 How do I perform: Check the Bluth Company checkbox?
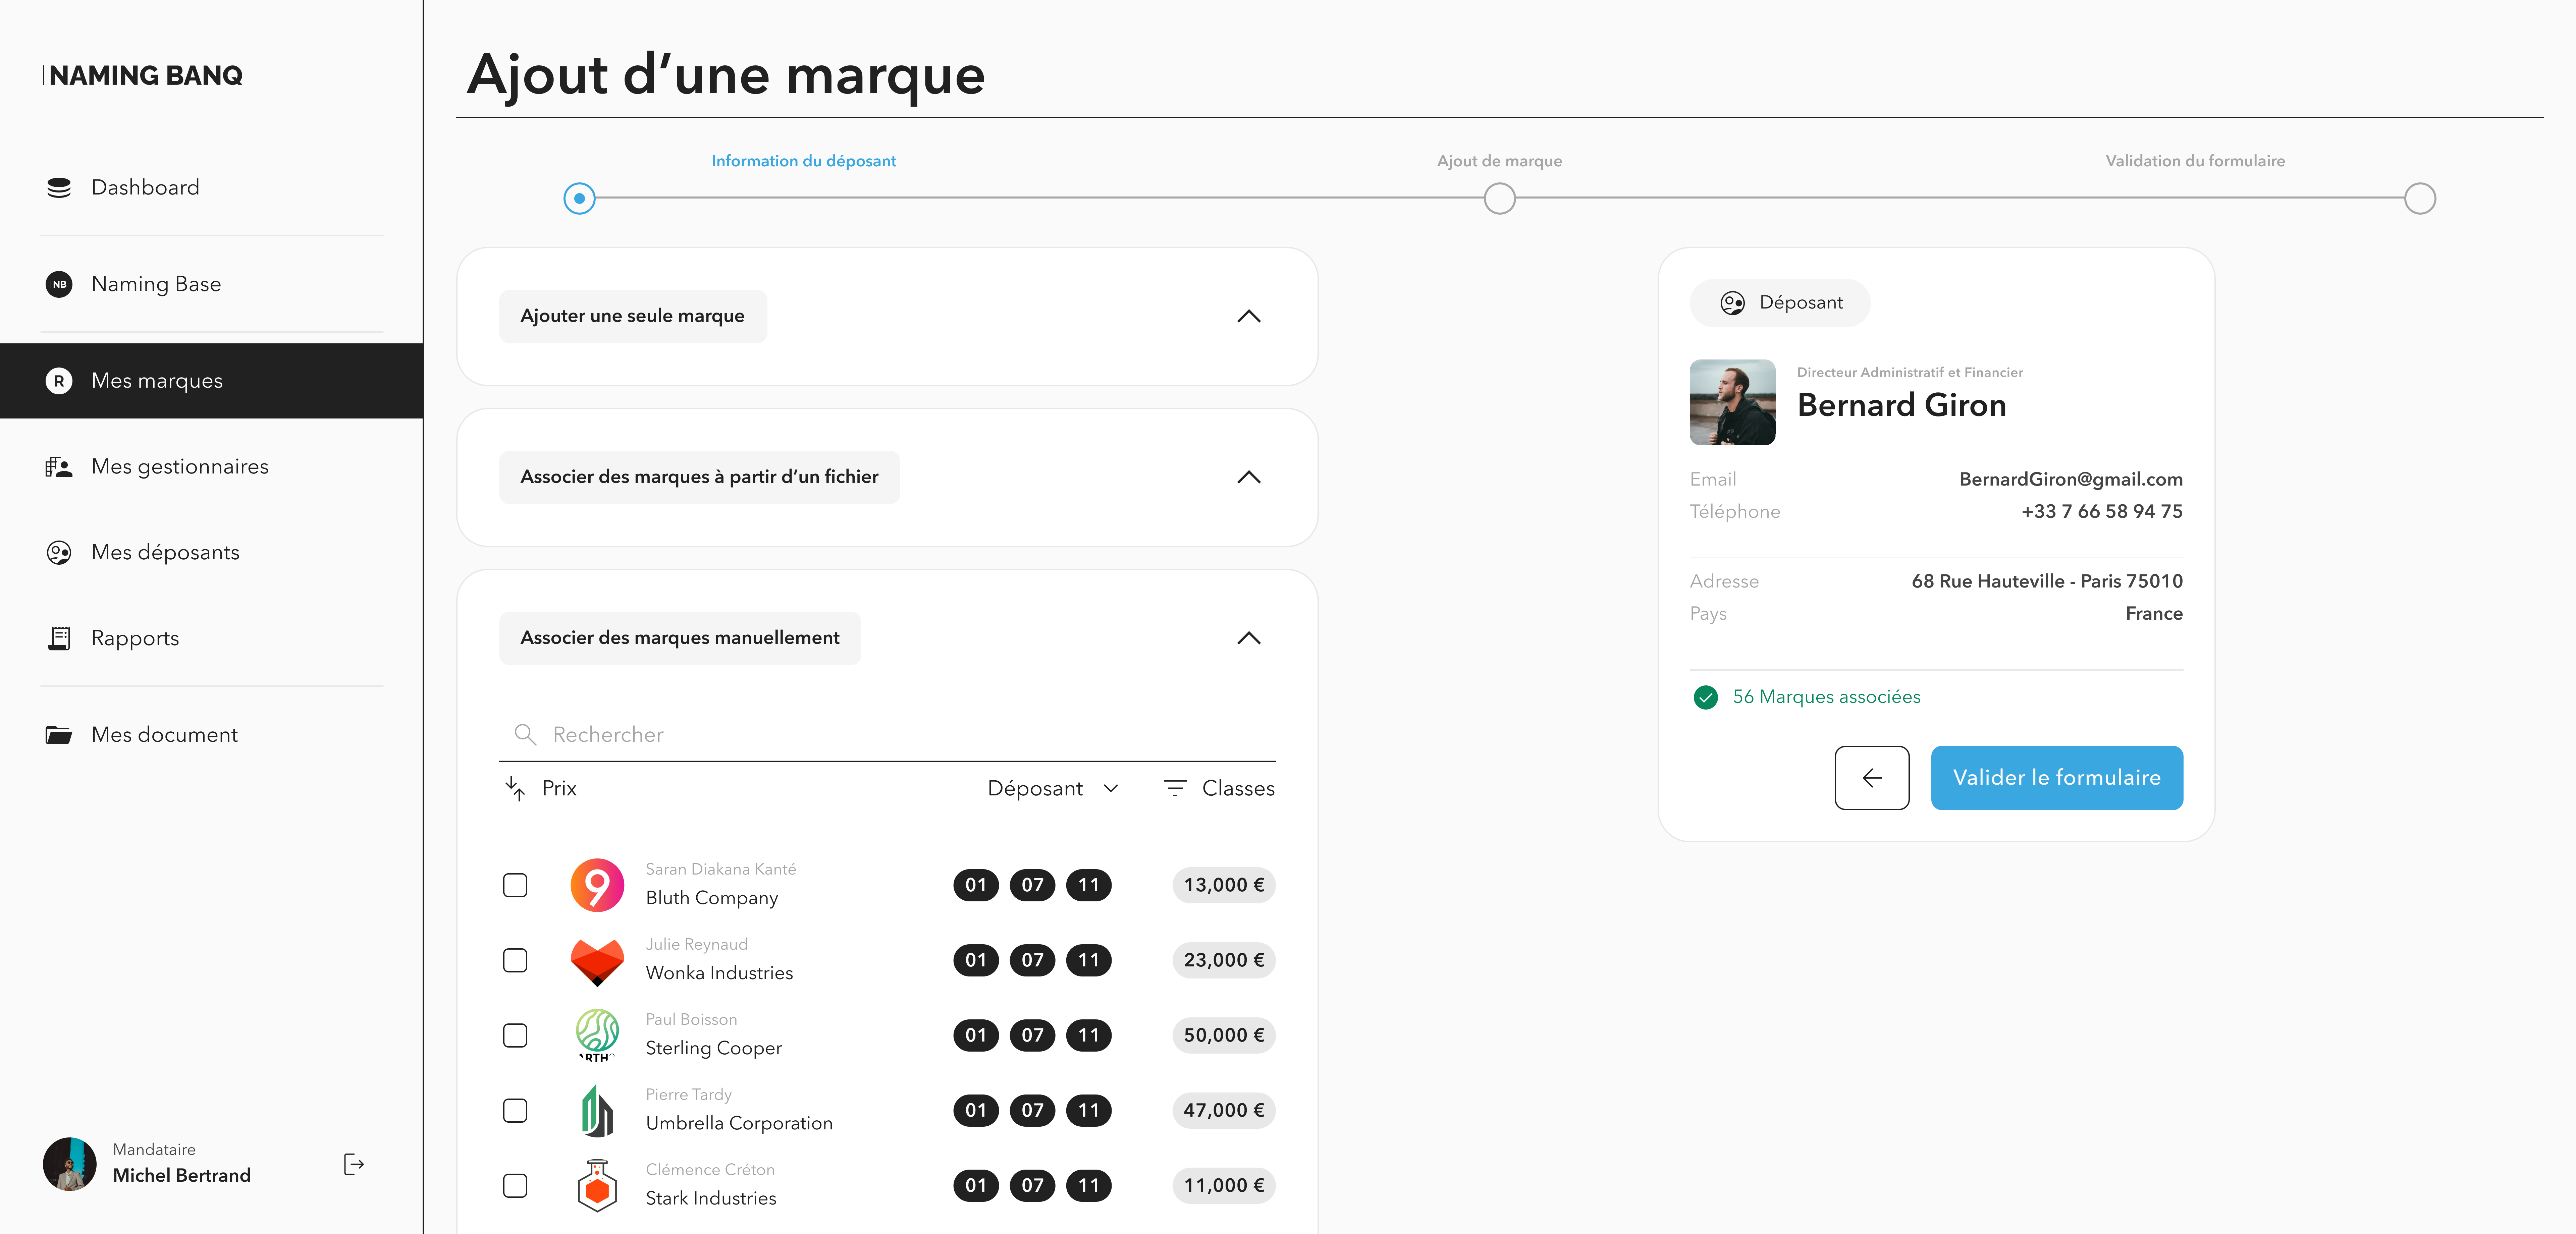515,885
